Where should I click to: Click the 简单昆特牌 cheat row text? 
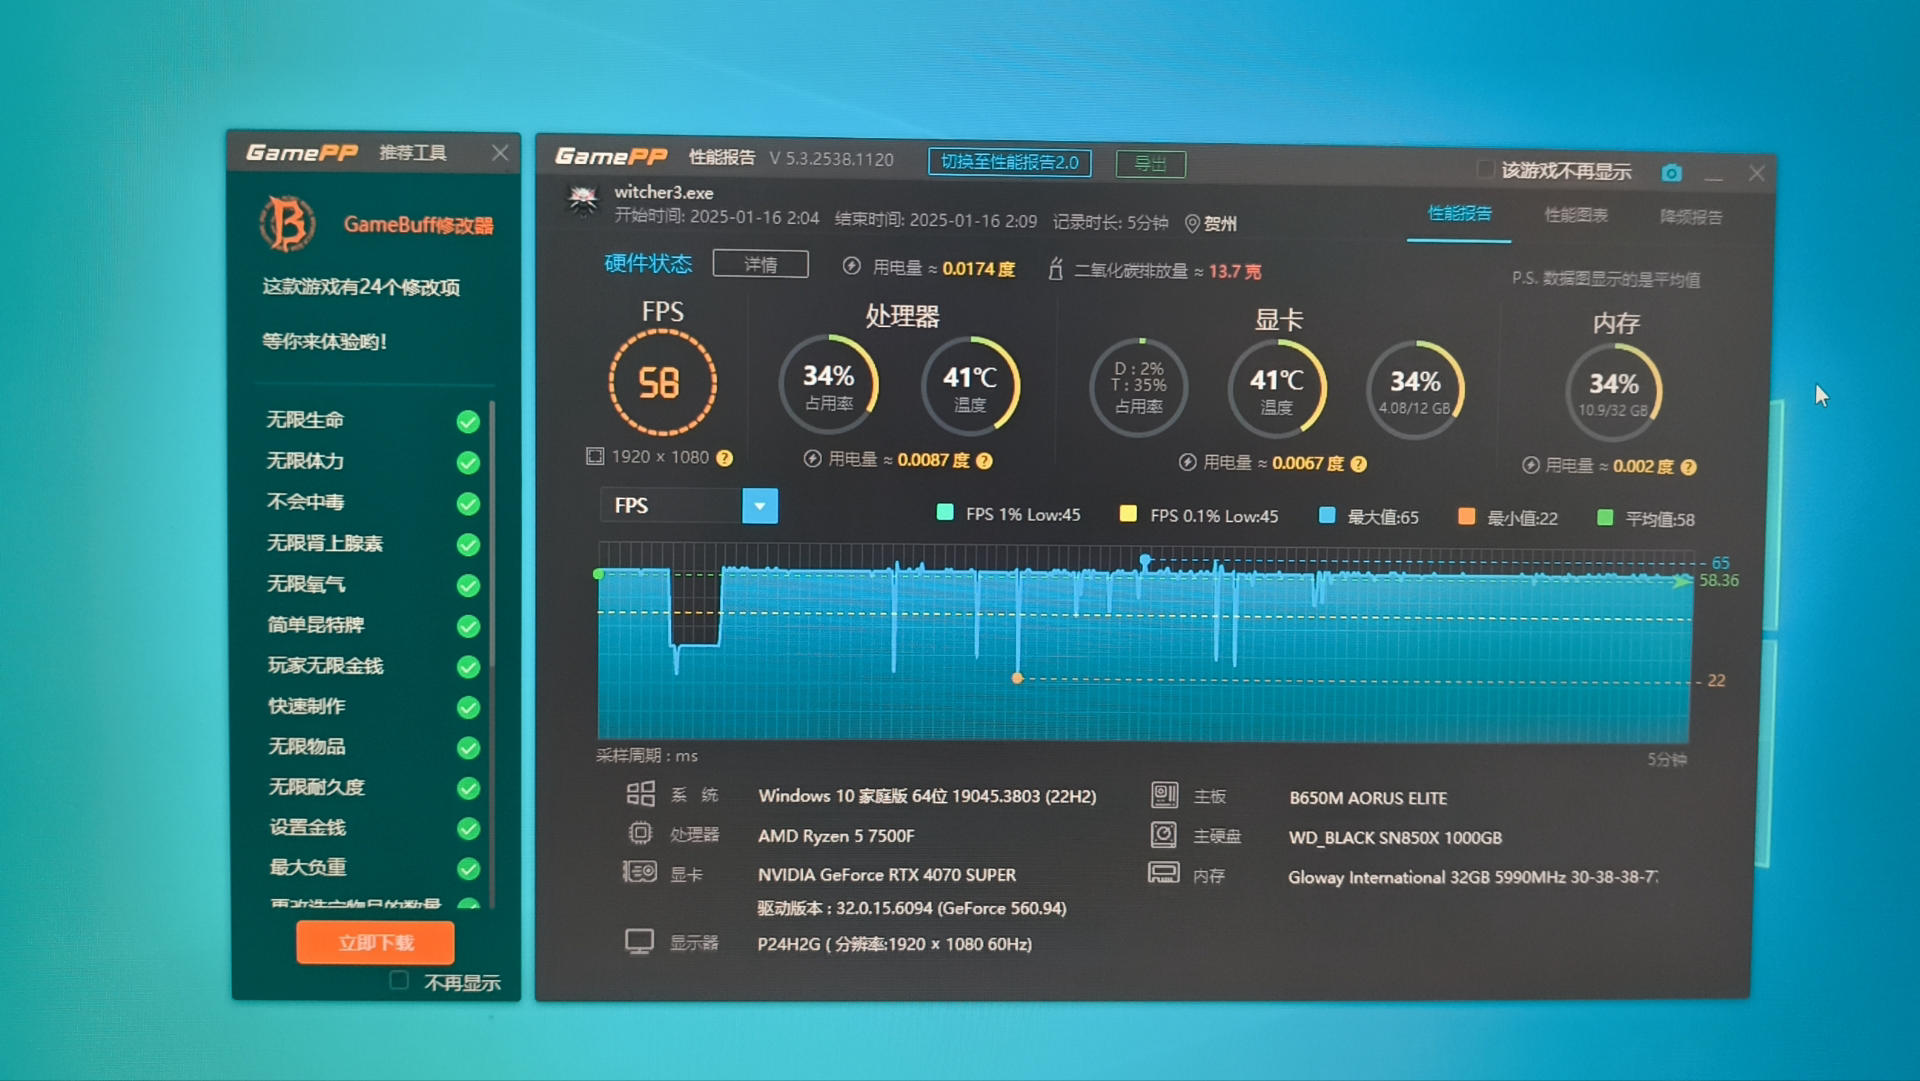[x=315, y=625]
